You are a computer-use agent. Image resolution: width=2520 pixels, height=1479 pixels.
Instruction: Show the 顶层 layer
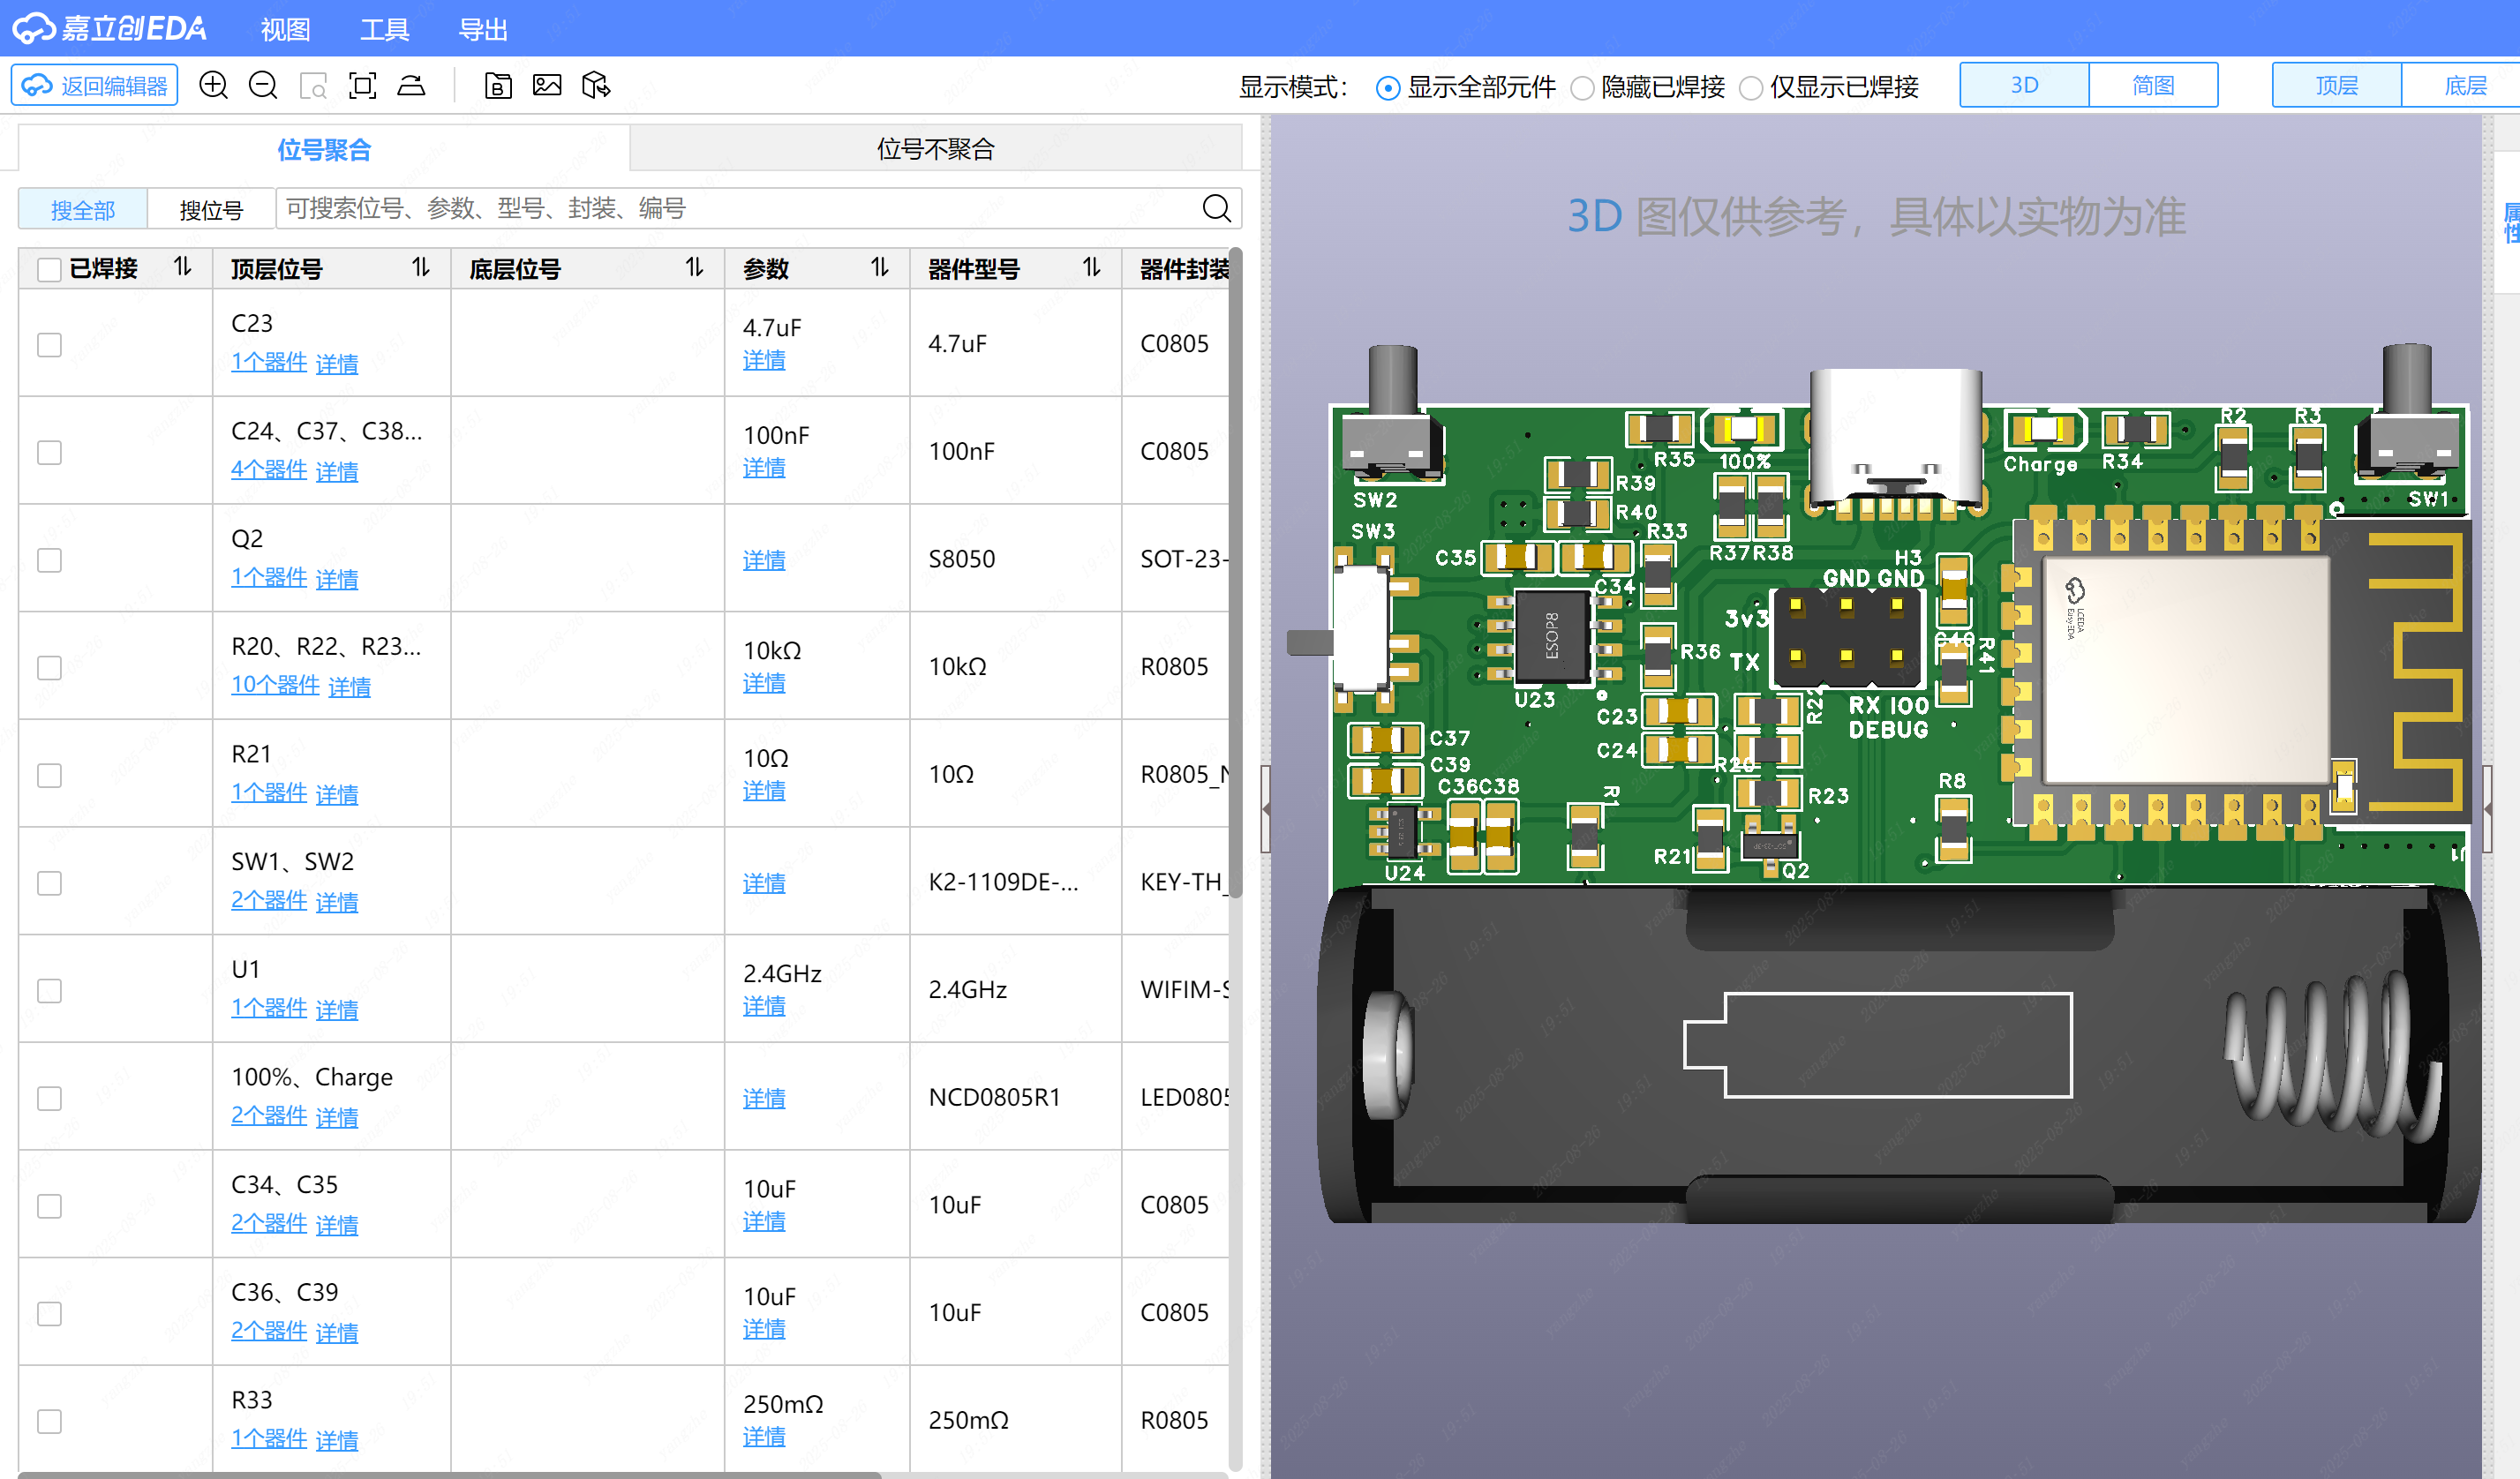[x=2337, y=85]
